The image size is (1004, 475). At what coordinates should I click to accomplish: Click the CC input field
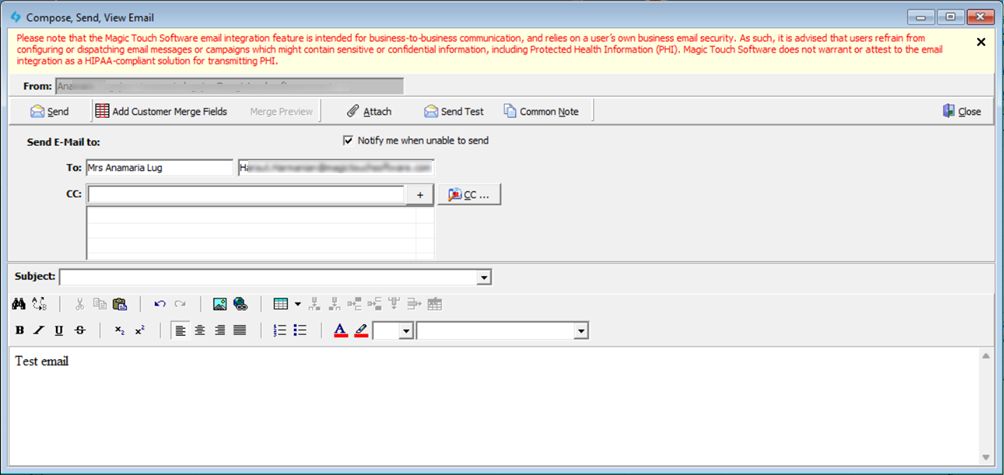[247, 195]
